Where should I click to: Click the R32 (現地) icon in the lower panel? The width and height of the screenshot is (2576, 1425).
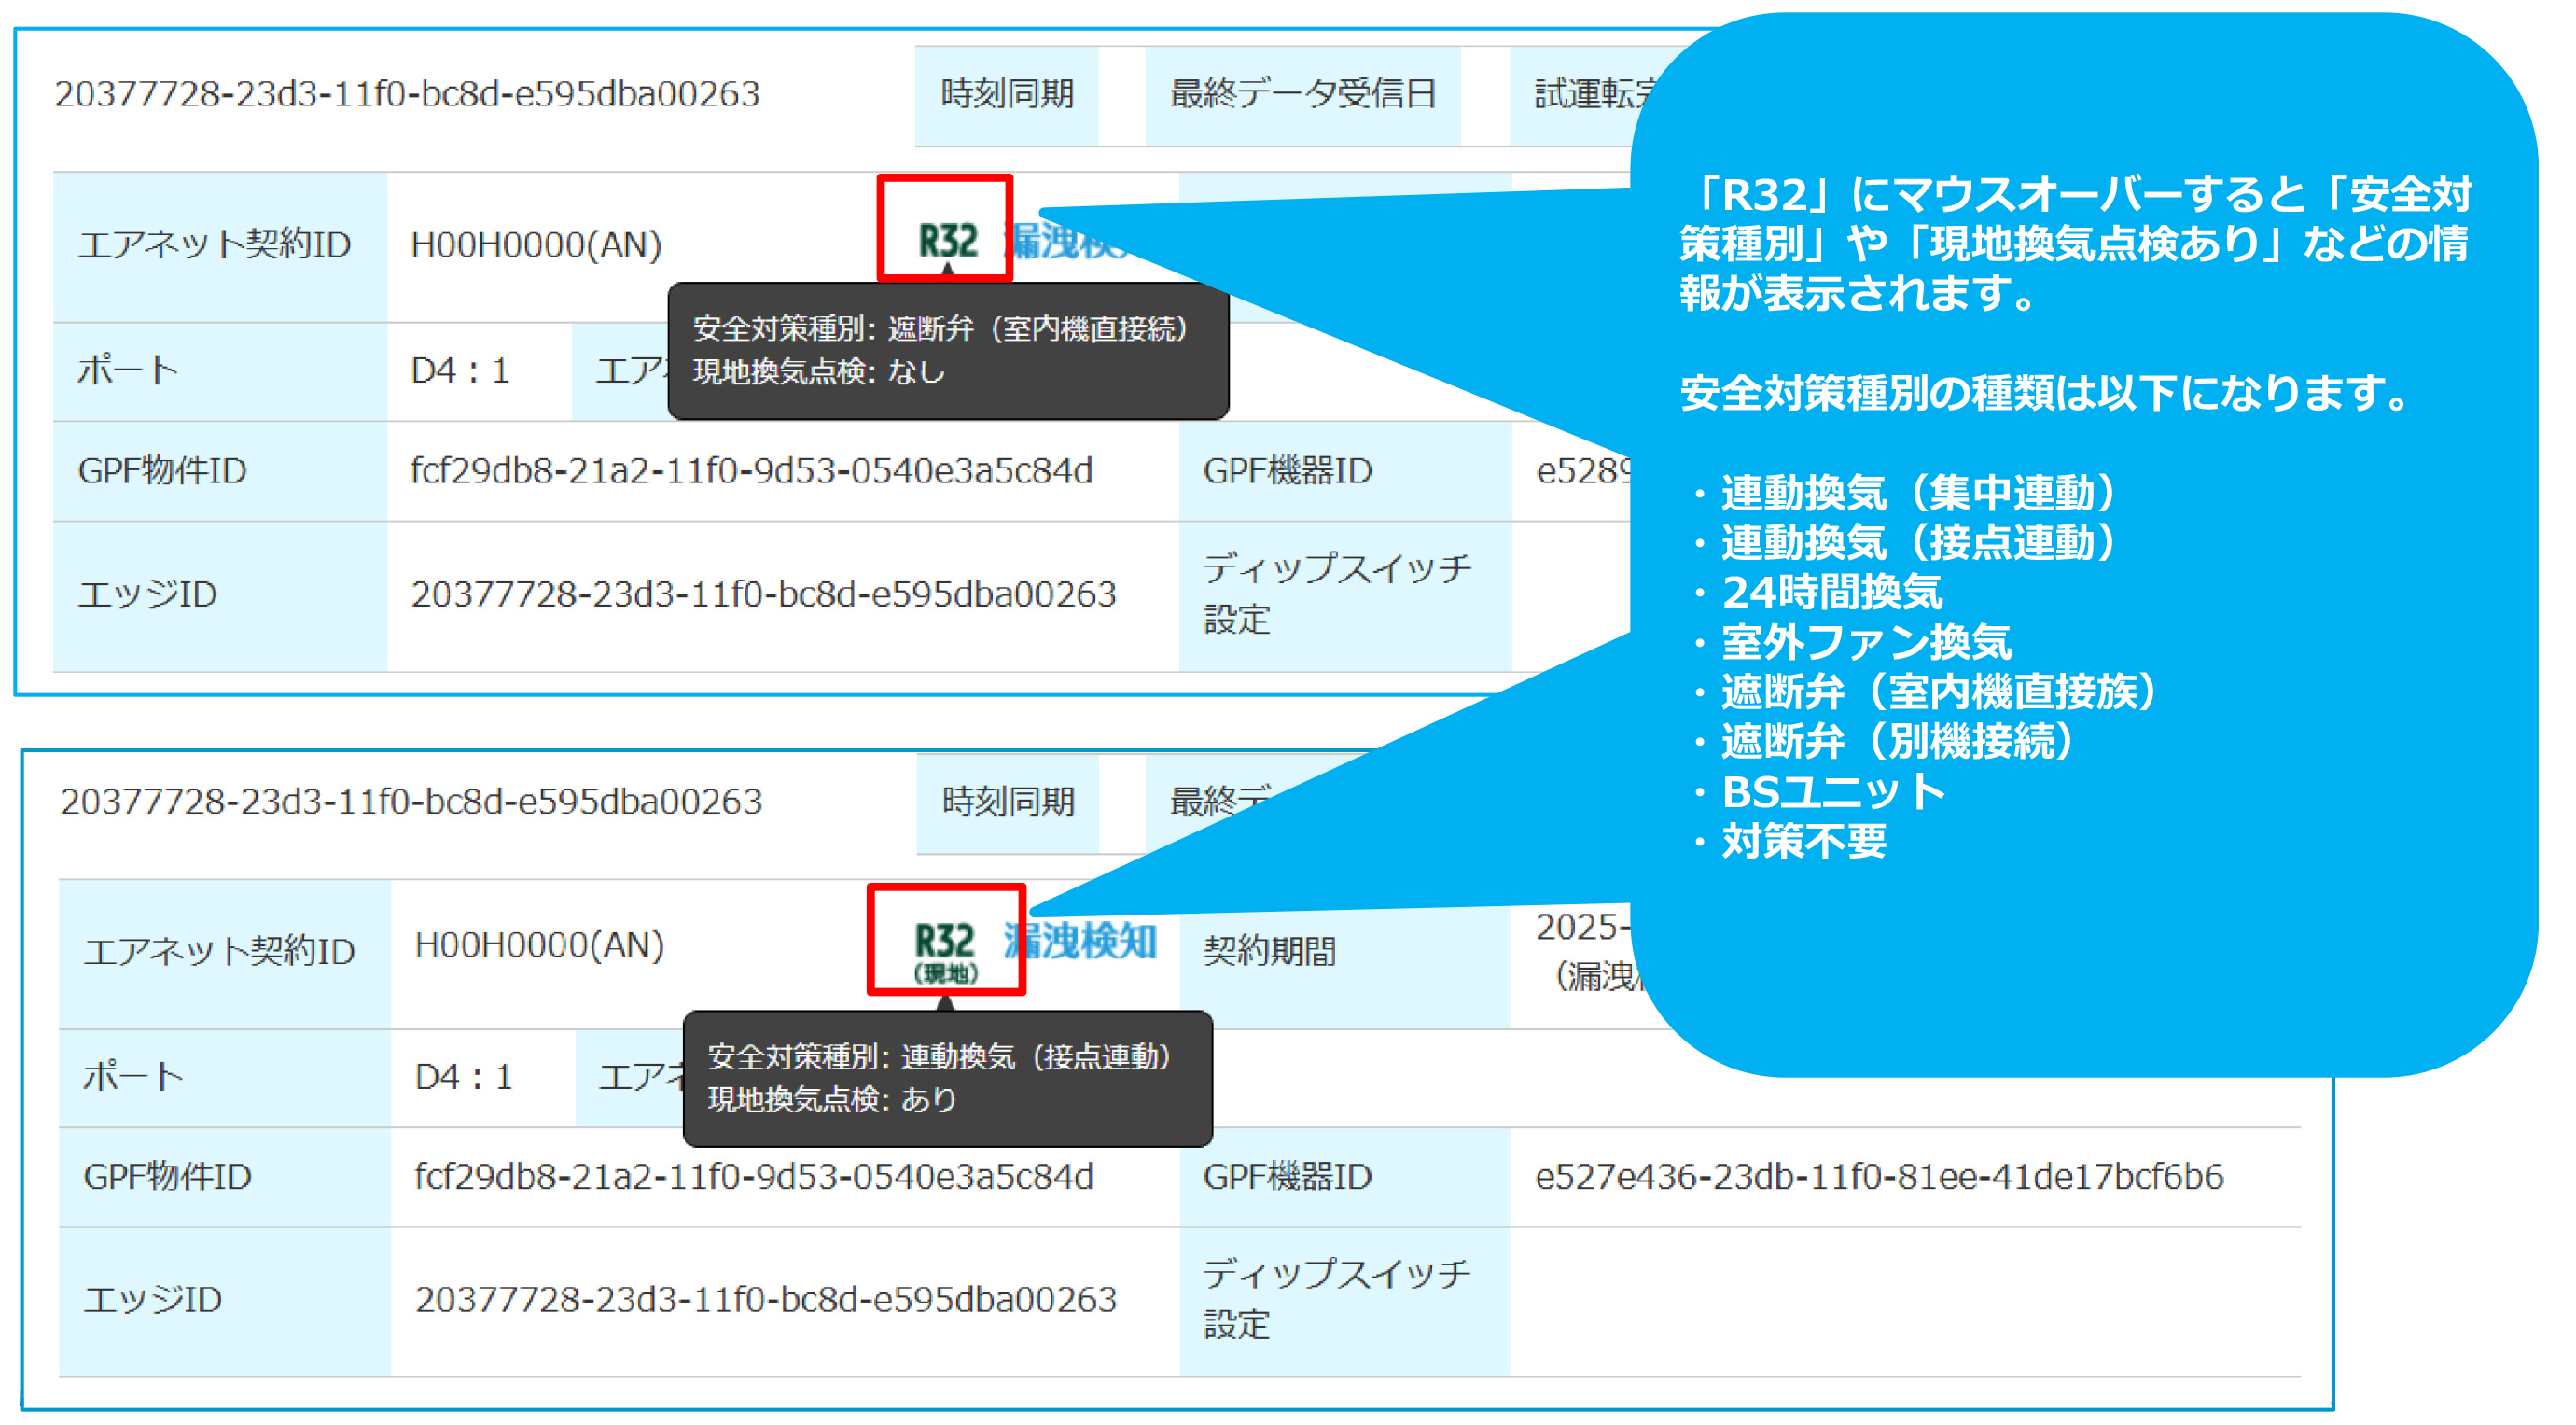pyautogui.click(x=945, y=948)
